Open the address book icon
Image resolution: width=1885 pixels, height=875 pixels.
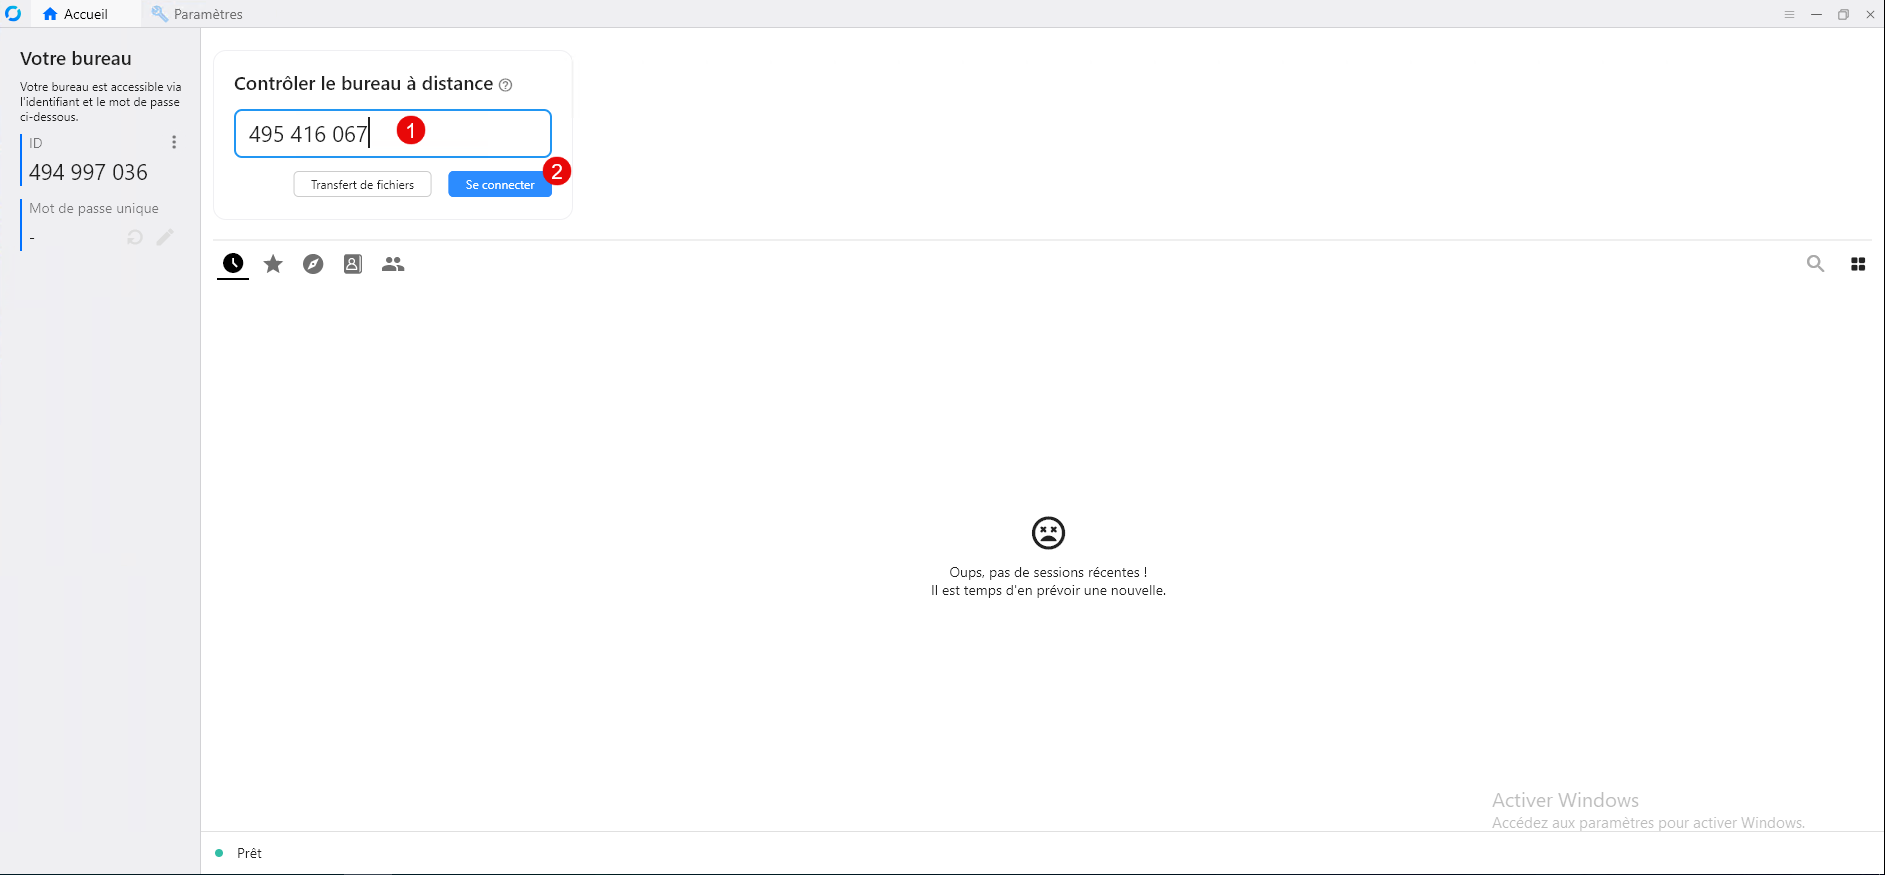[353, 264]
